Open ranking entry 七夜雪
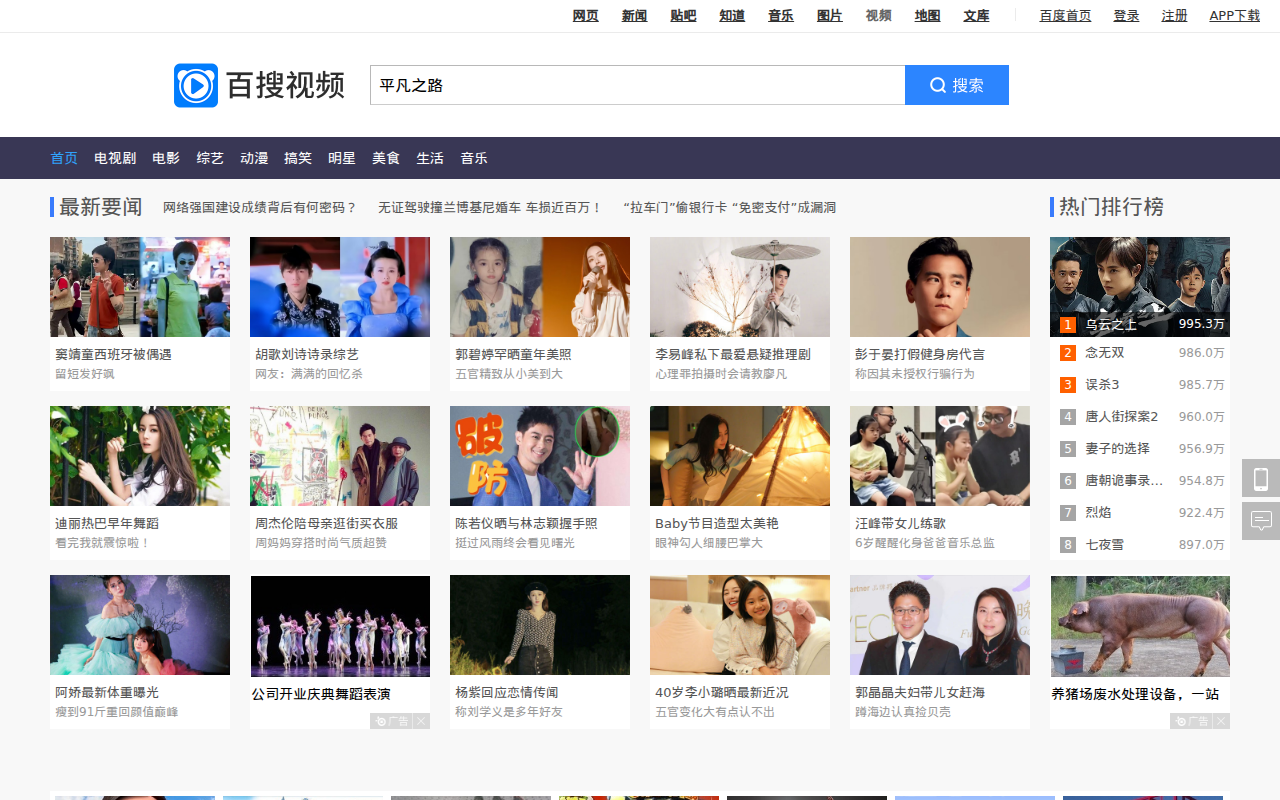Screen dimensions: 1280x800 click(x=1105, y=545)
